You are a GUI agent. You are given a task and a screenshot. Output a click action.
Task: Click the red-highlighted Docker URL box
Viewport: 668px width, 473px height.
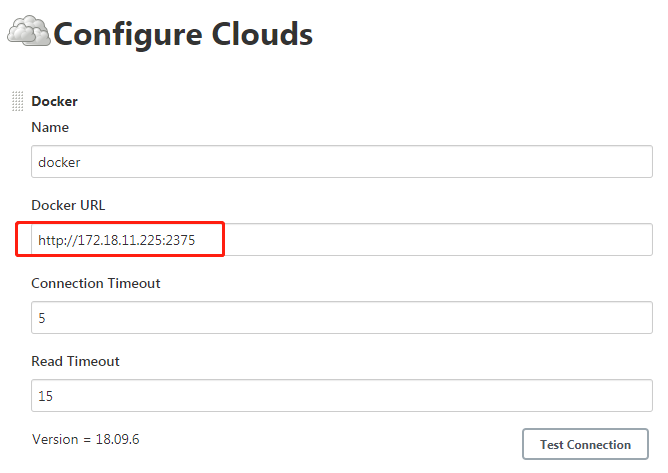[x=121, y=240]
